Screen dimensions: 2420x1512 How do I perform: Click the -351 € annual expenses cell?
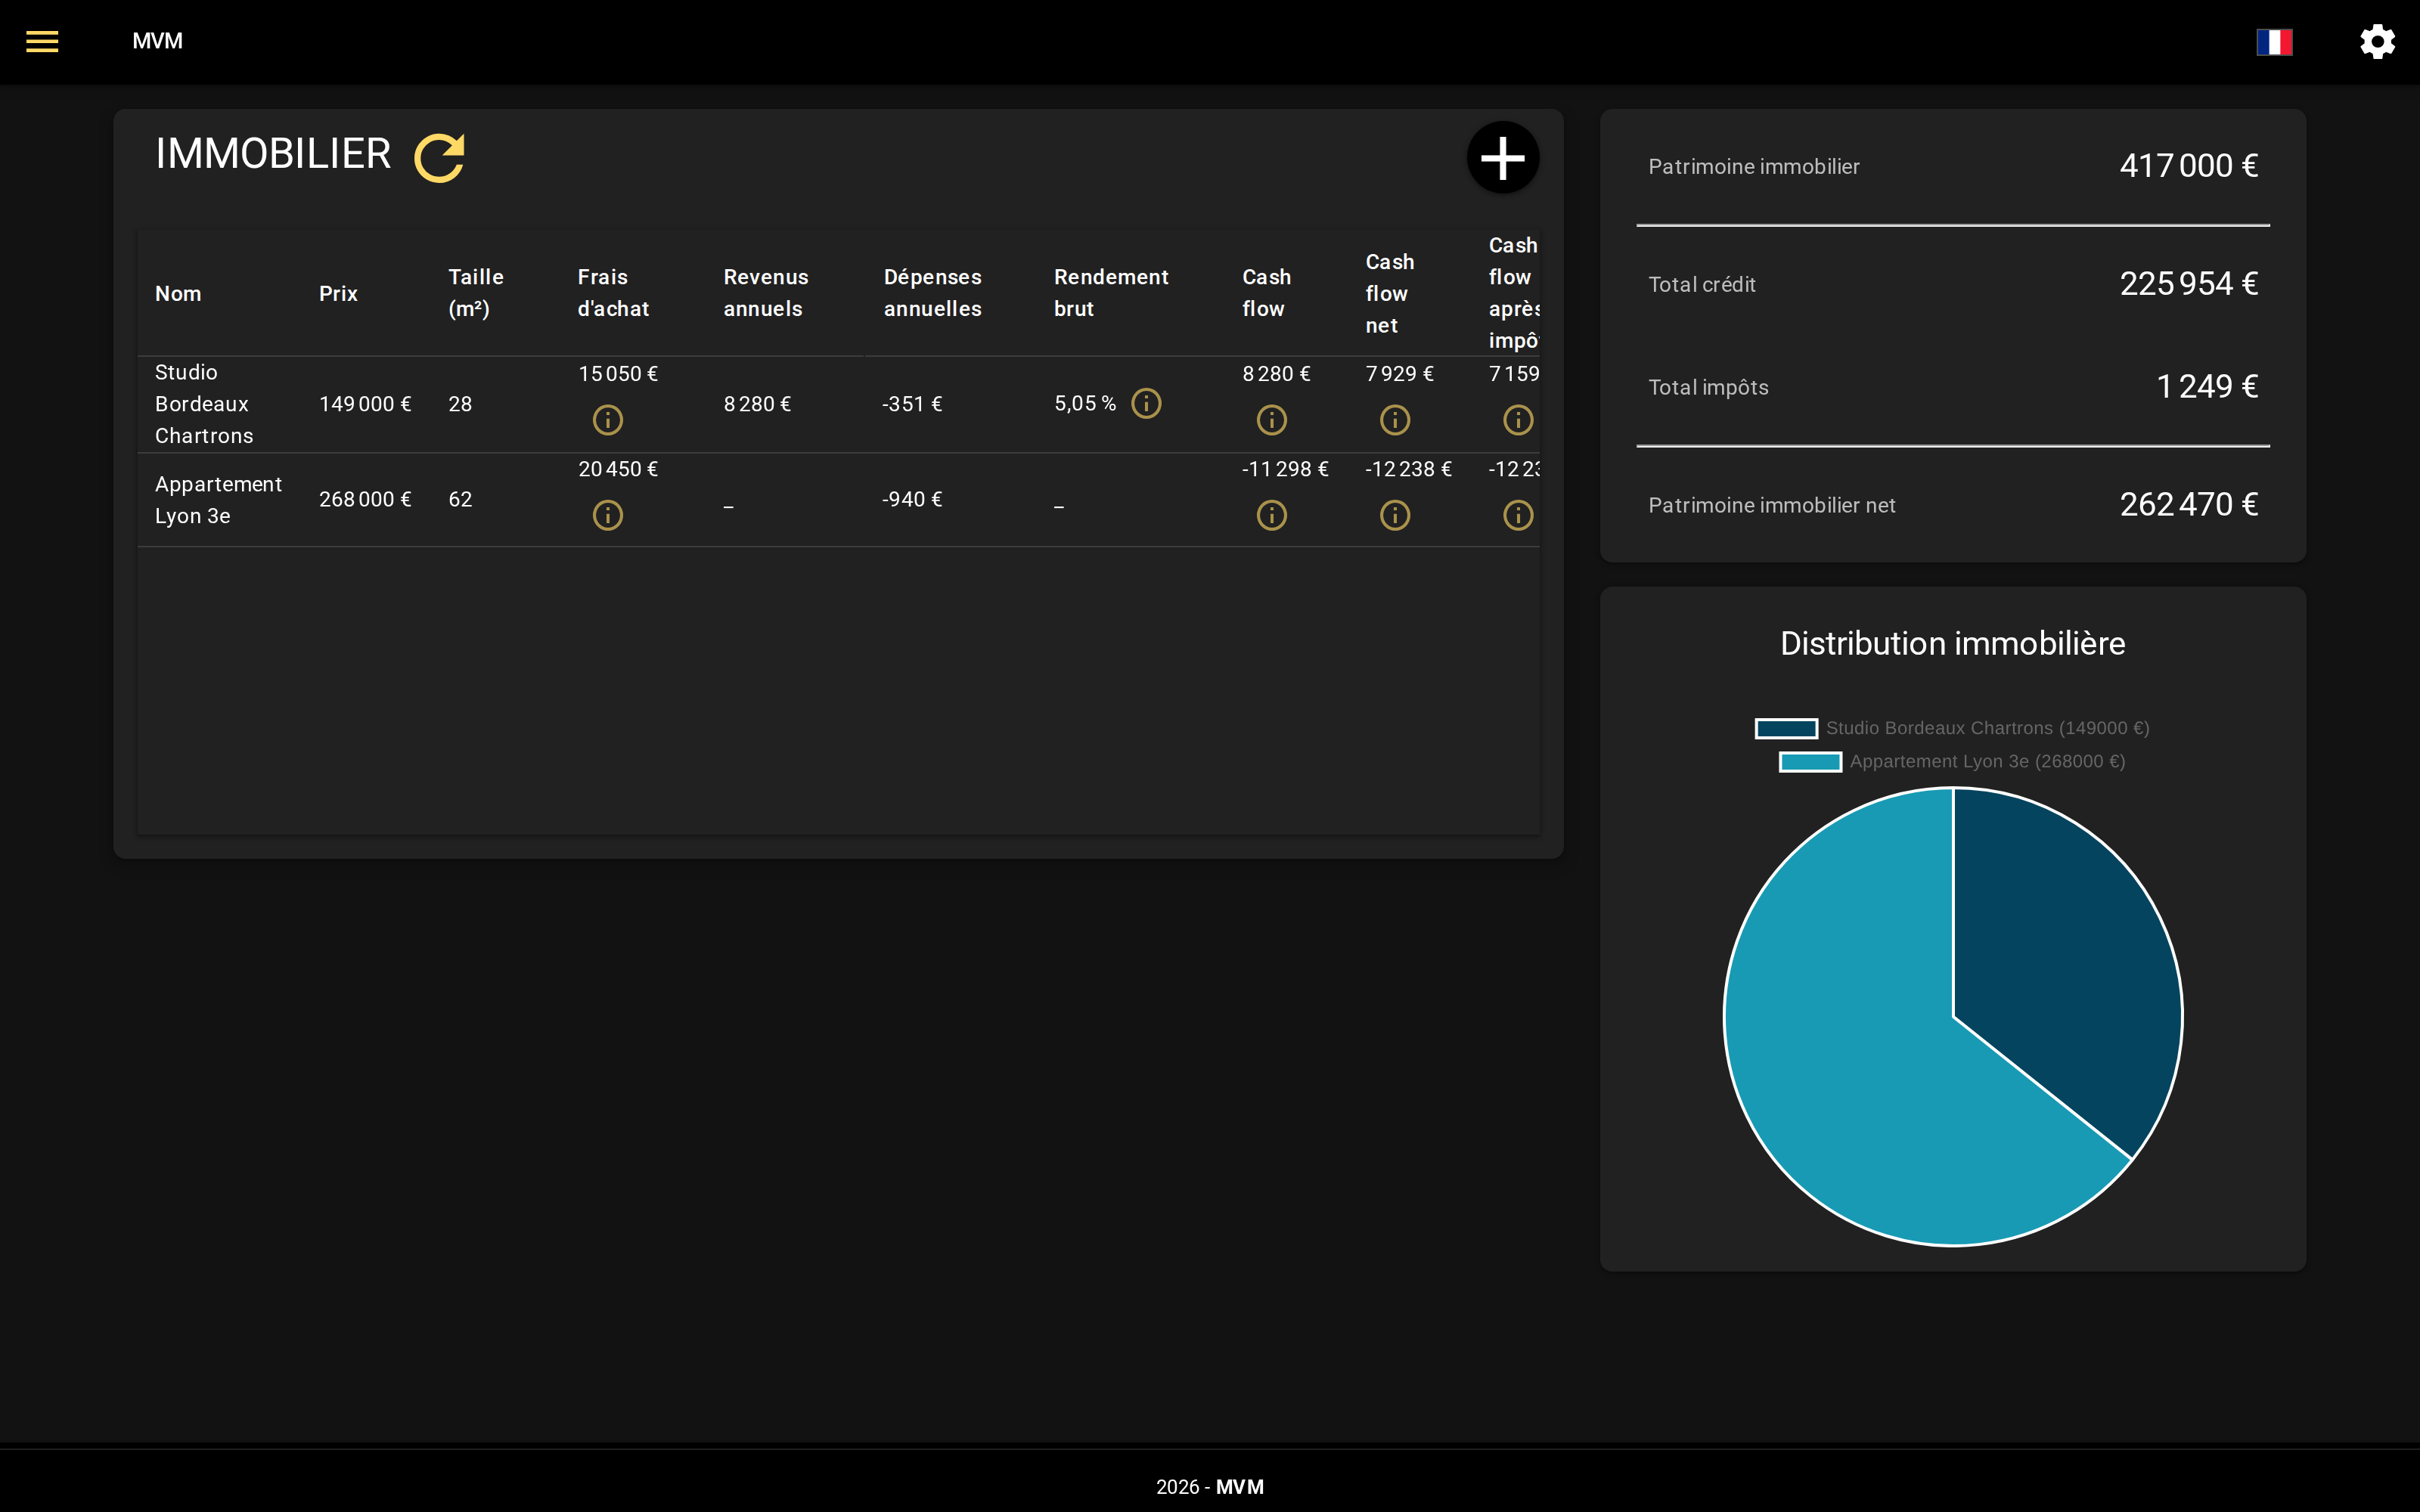912,404
